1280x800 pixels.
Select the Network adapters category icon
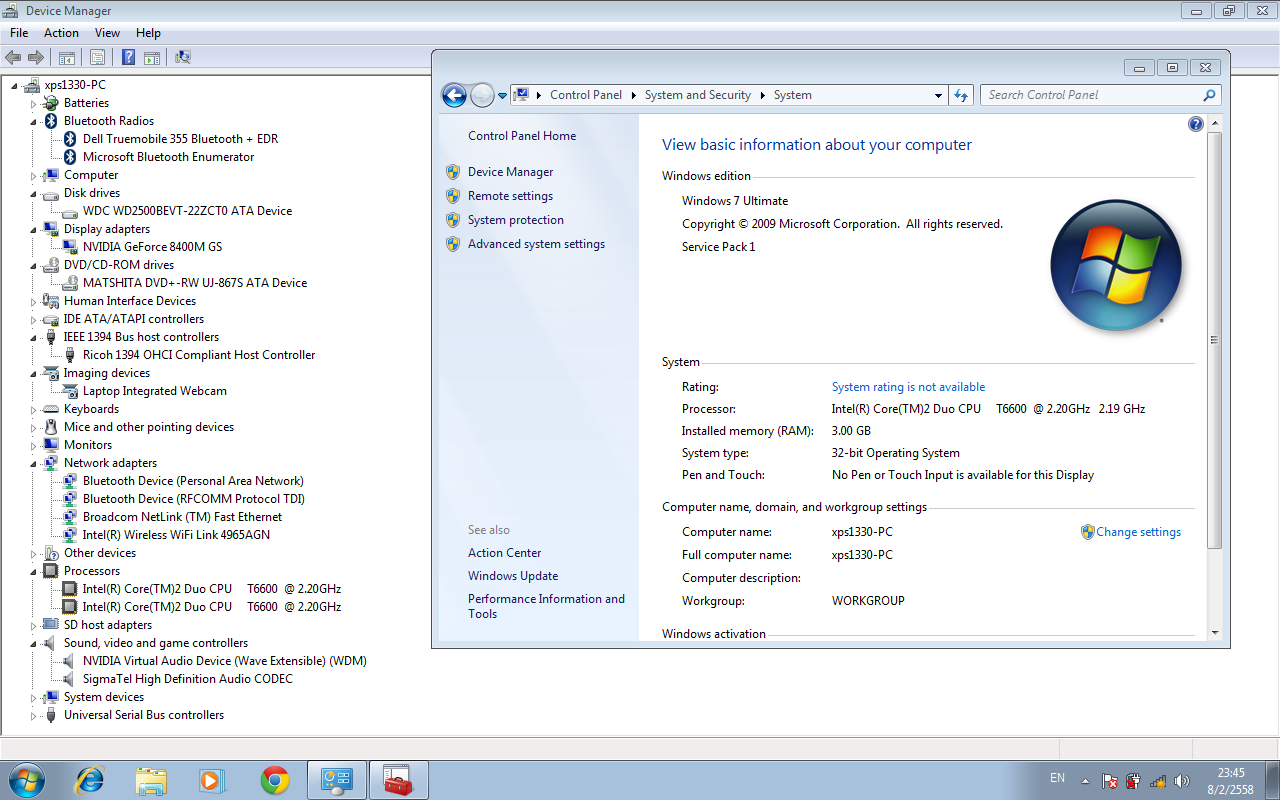click(x=51, y=463)
